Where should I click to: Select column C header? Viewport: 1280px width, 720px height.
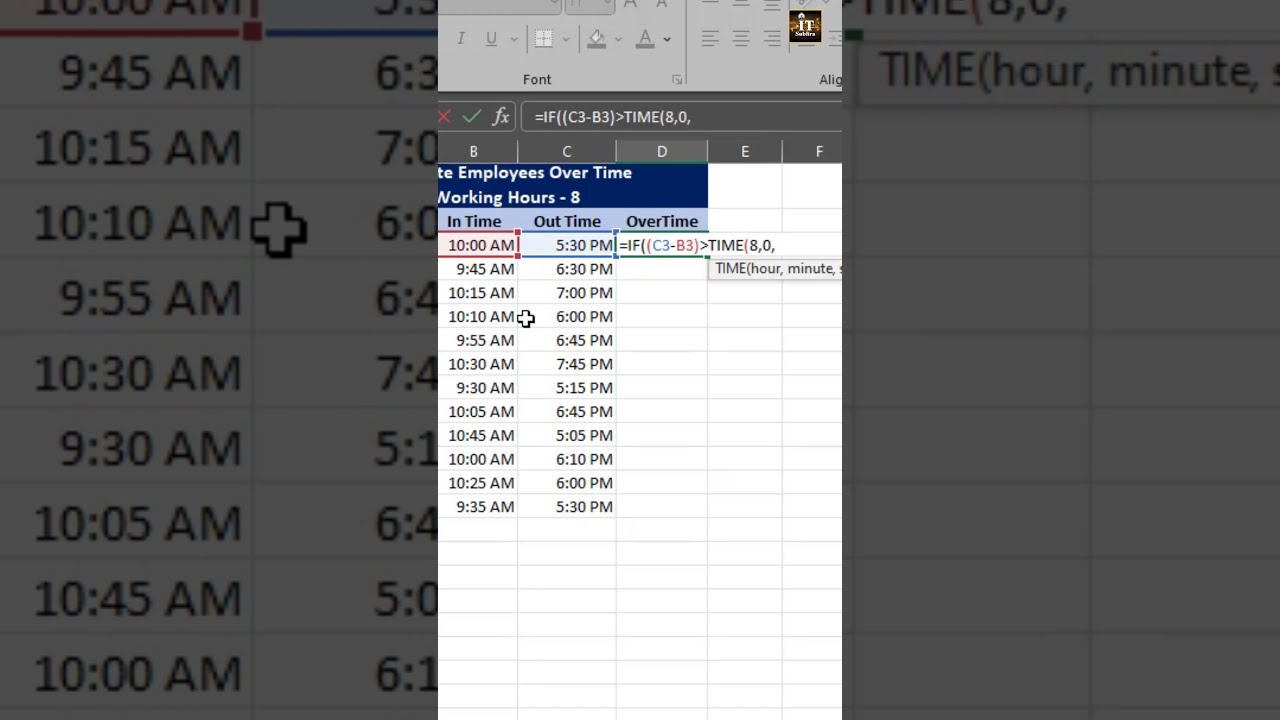pyautogui.click(x=566, y=151)
